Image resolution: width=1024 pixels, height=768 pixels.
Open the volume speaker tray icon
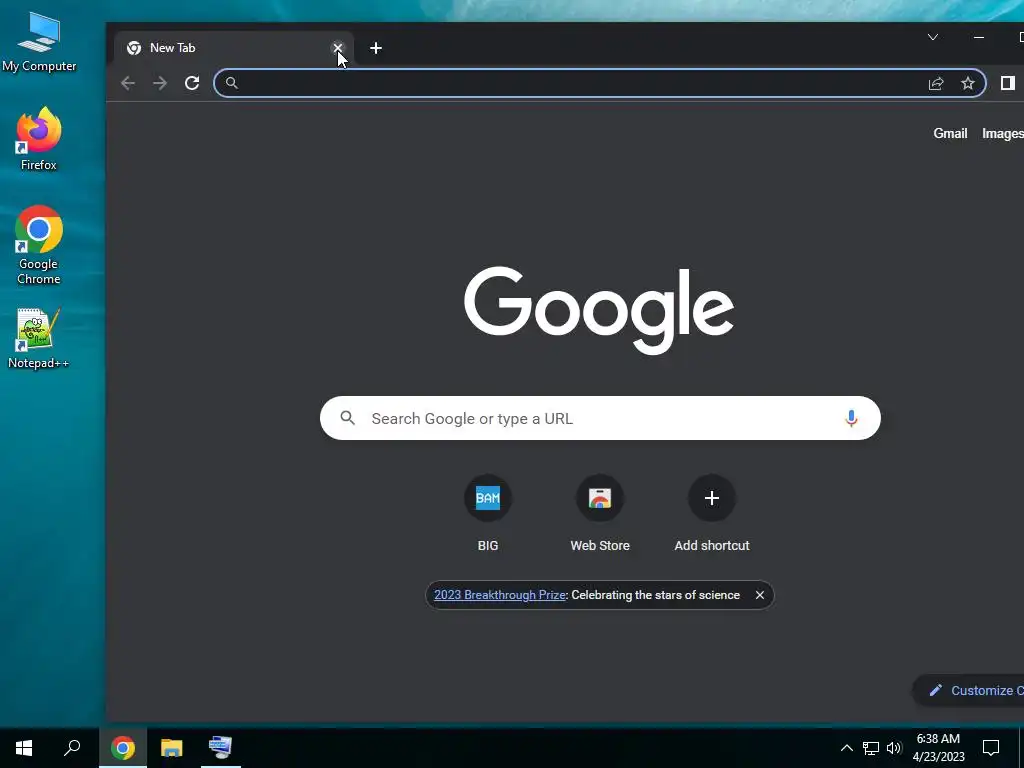point(894,748)
